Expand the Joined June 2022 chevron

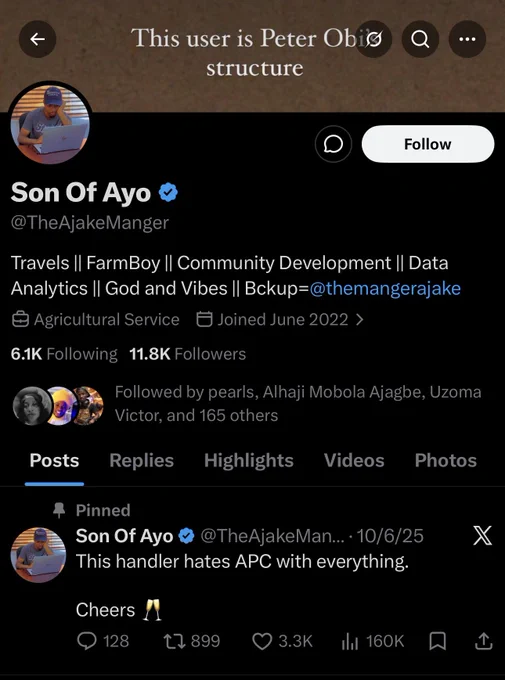tap(359, 320)
